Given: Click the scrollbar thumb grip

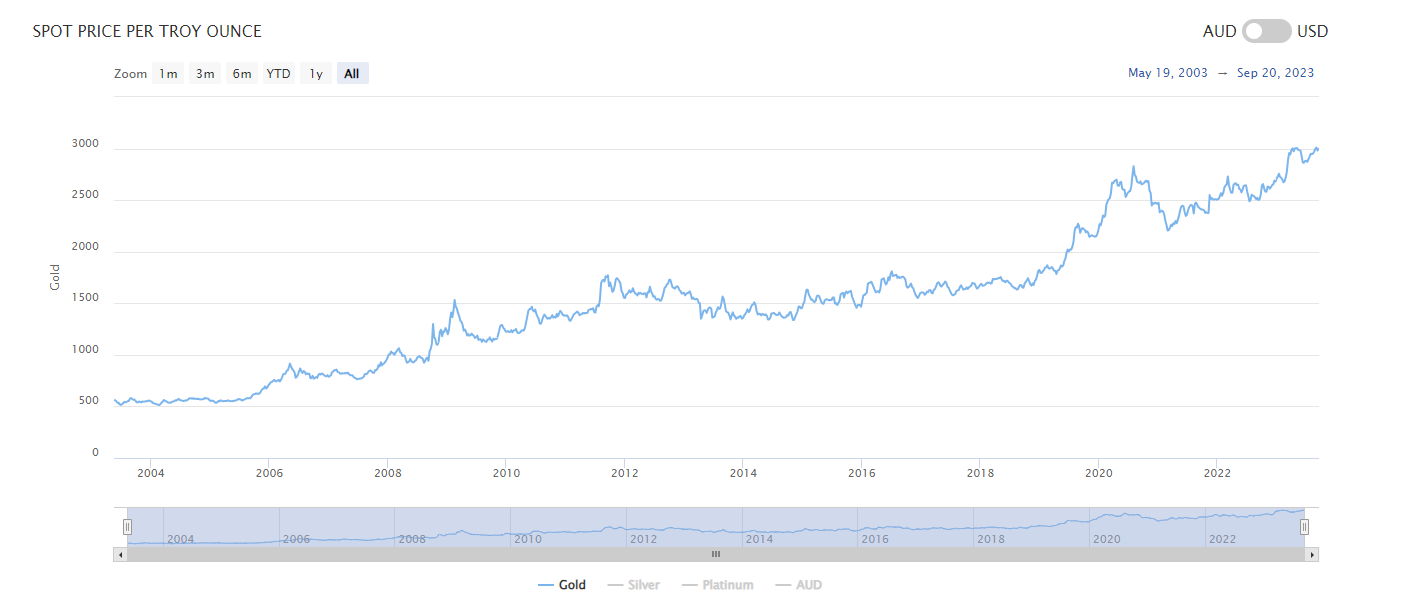Looking at the screenshot, I should (715, 553).
